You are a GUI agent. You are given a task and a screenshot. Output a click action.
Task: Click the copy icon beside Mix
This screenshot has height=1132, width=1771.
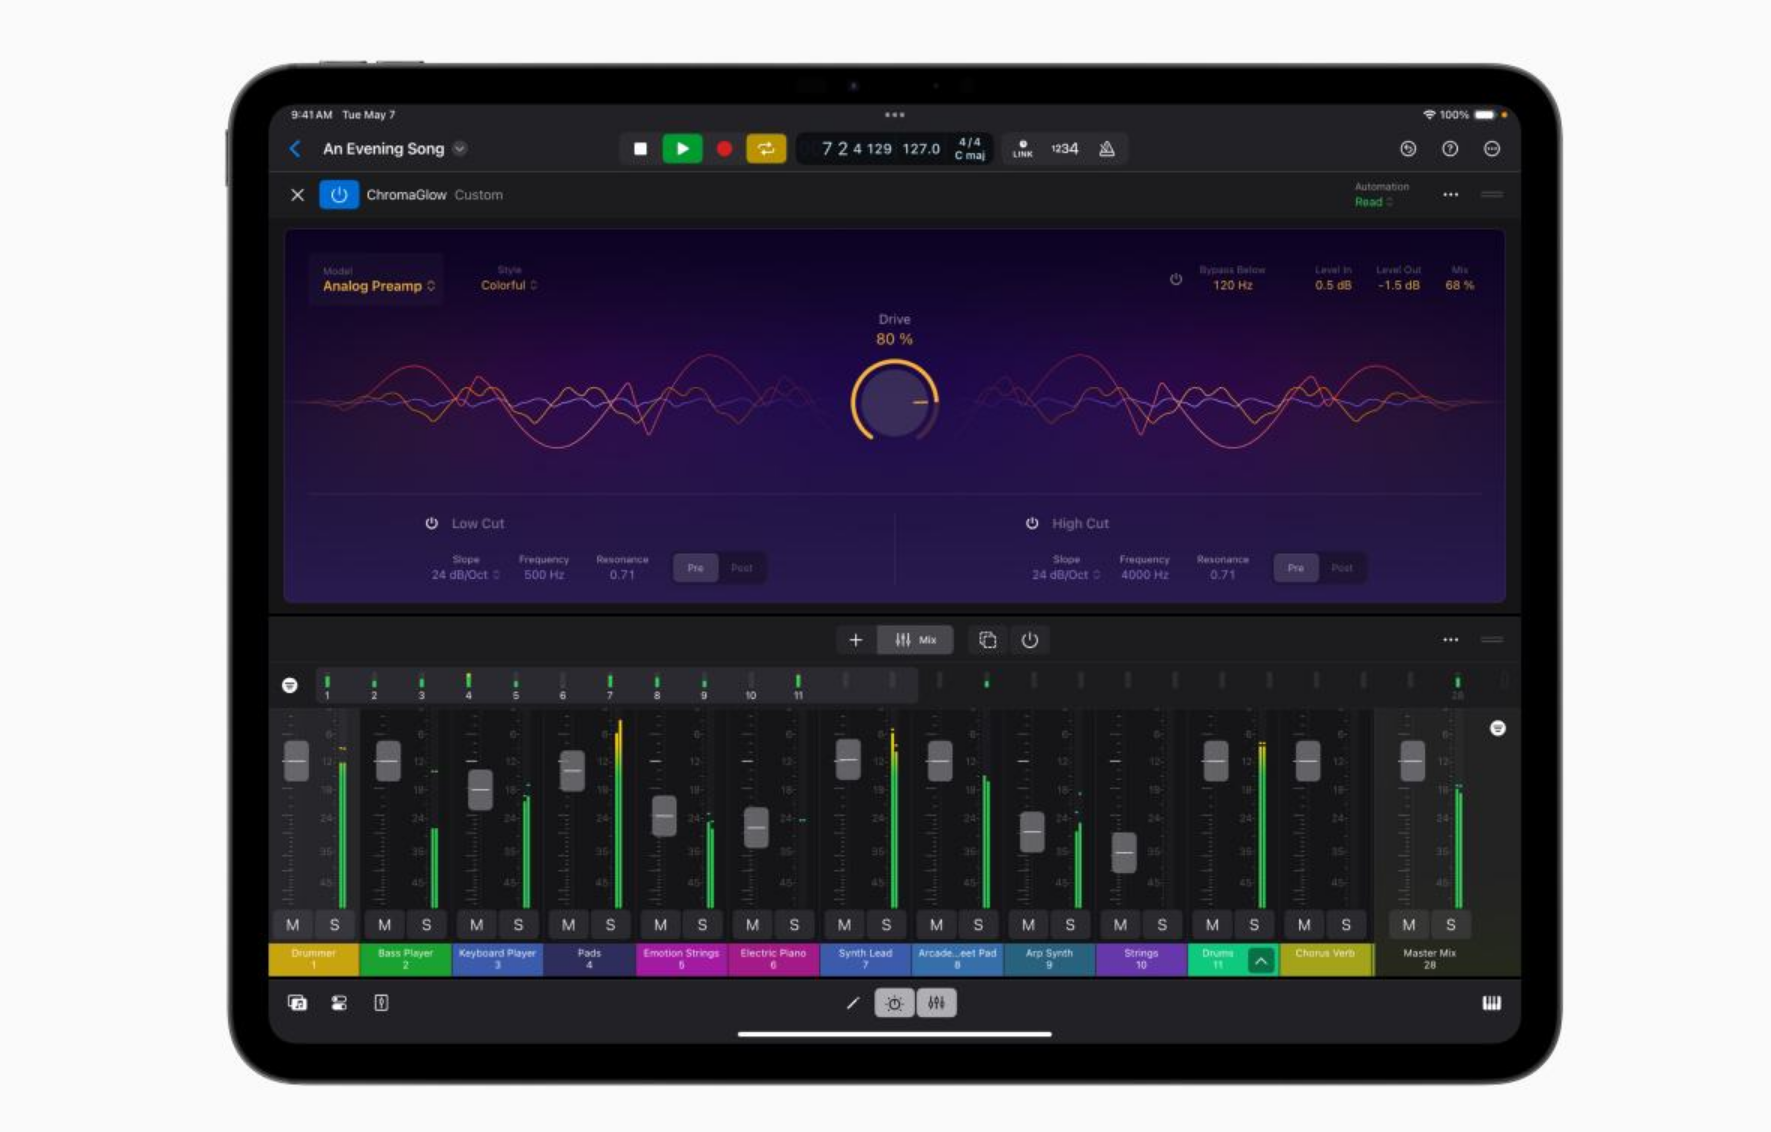pos(987,640)
